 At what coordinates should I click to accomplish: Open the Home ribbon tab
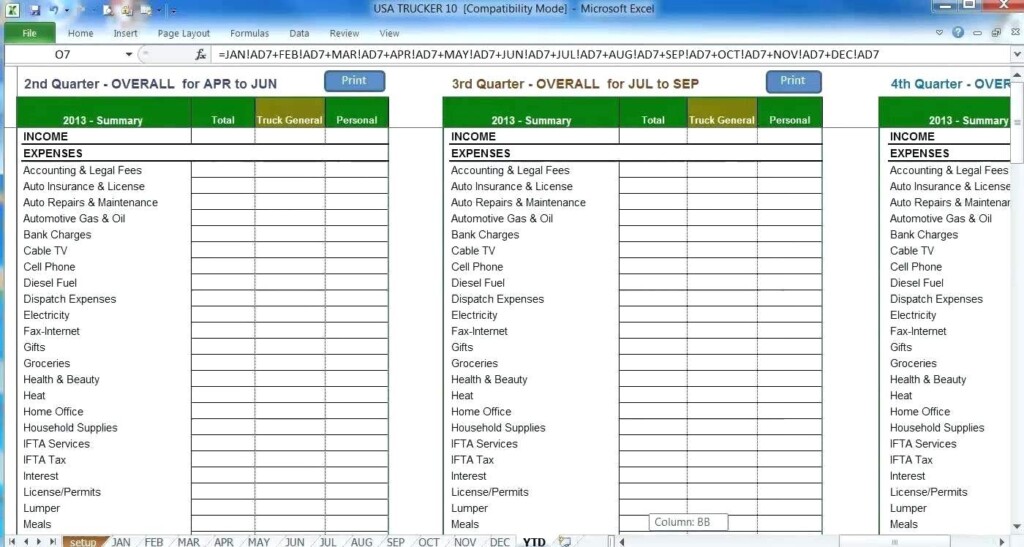point(80,33)
